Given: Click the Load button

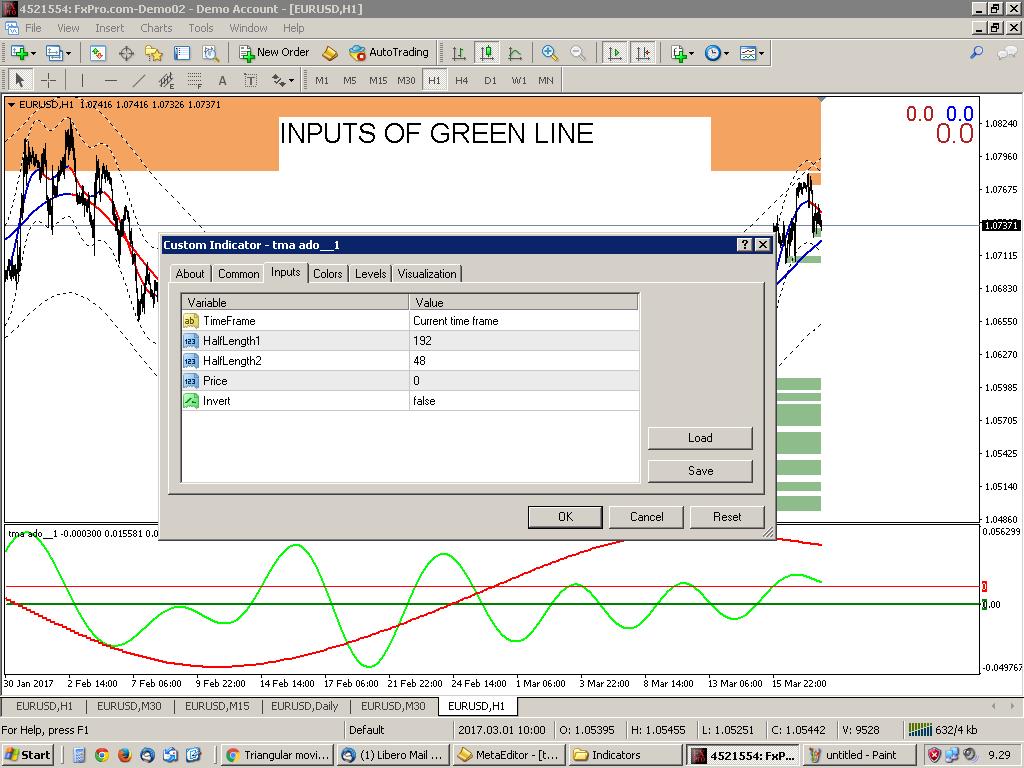Looking at the screenshot, I should tap(700, 438).
